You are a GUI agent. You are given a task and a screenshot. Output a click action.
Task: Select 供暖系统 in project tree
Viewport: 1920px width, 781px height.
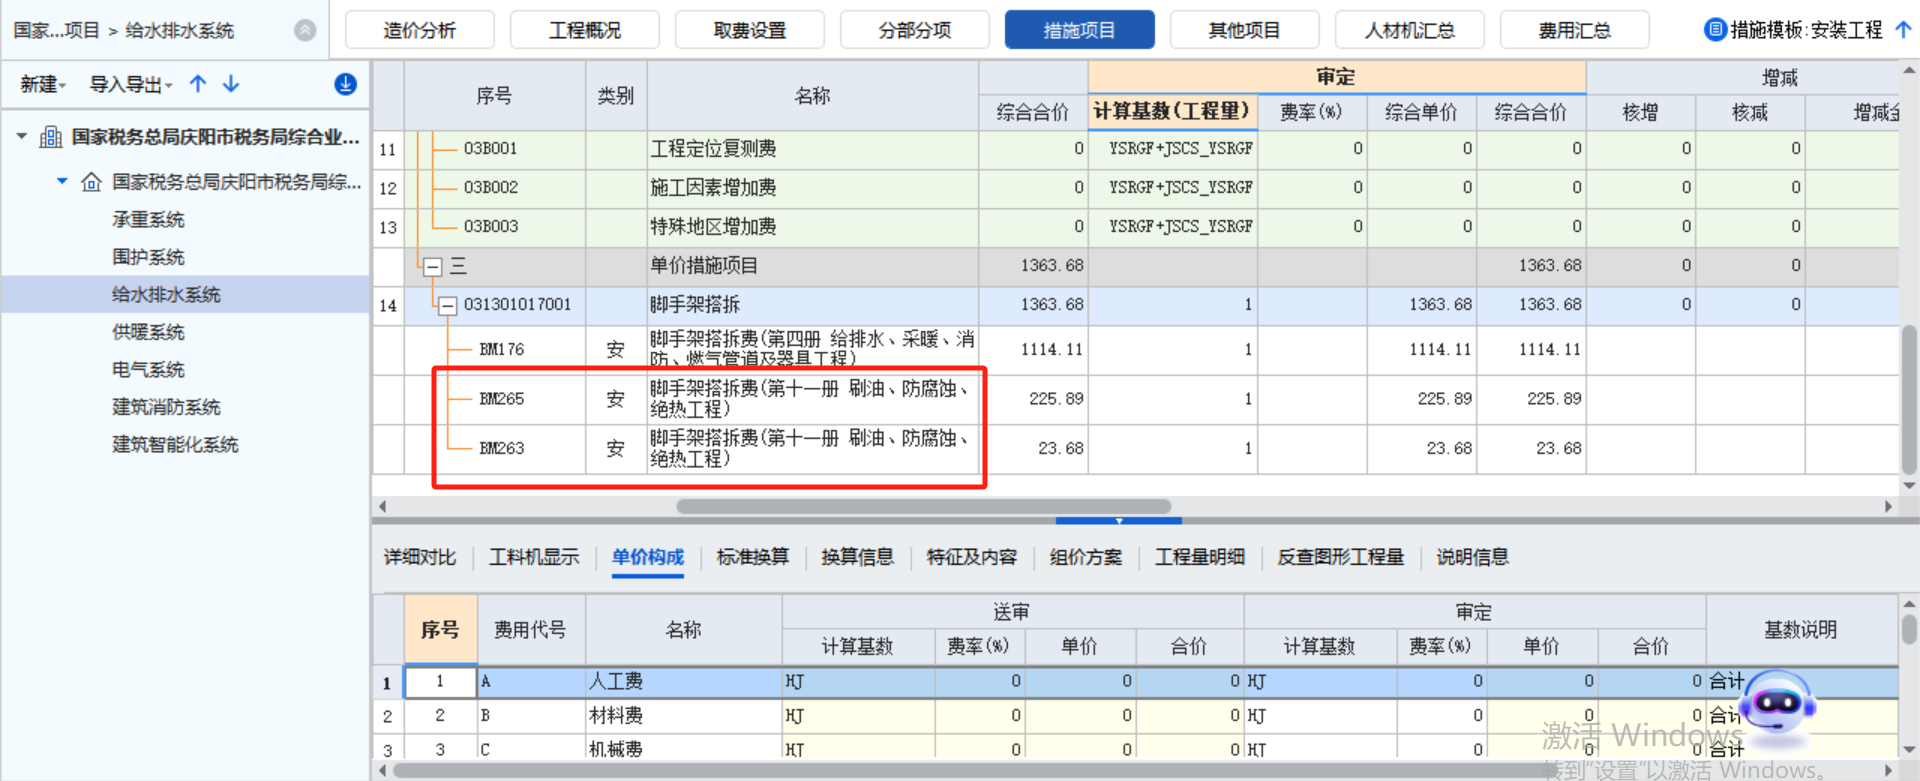click(x=148, y=332)
